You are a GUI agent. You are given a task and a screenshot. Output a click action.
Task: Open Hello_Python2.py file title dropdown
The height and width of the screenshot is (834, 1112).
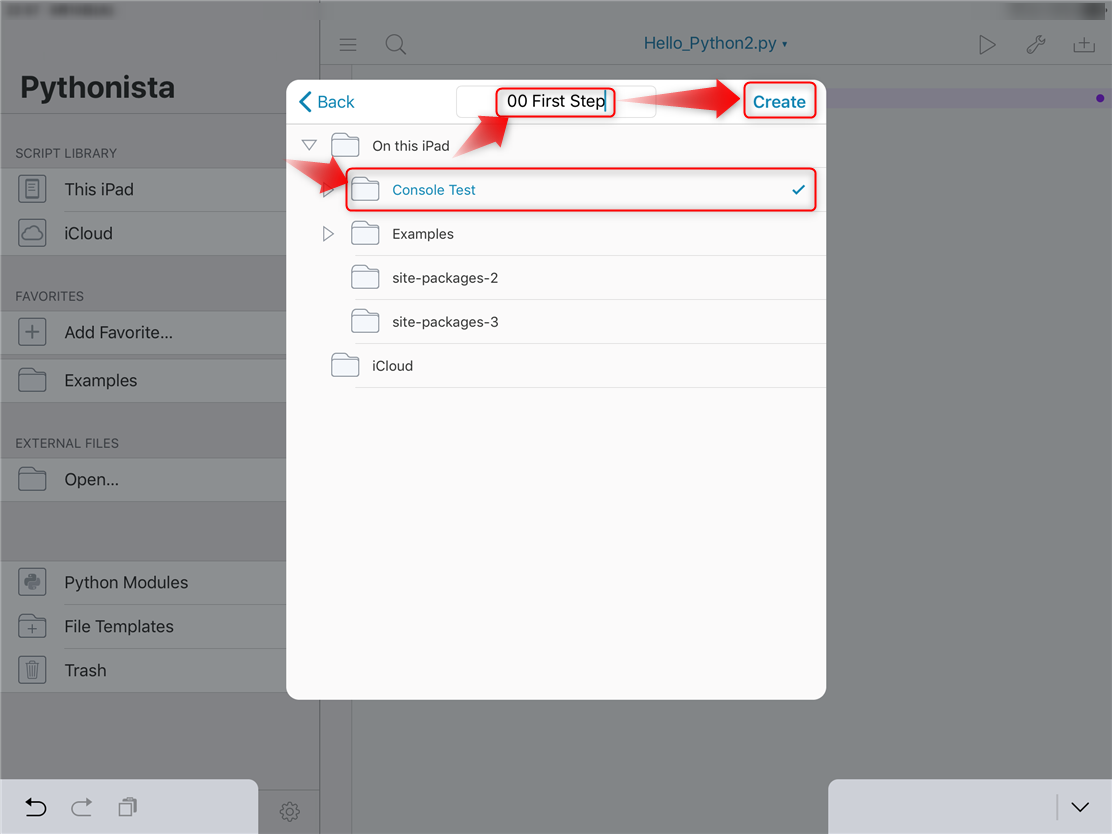click(x=715, y=44)
